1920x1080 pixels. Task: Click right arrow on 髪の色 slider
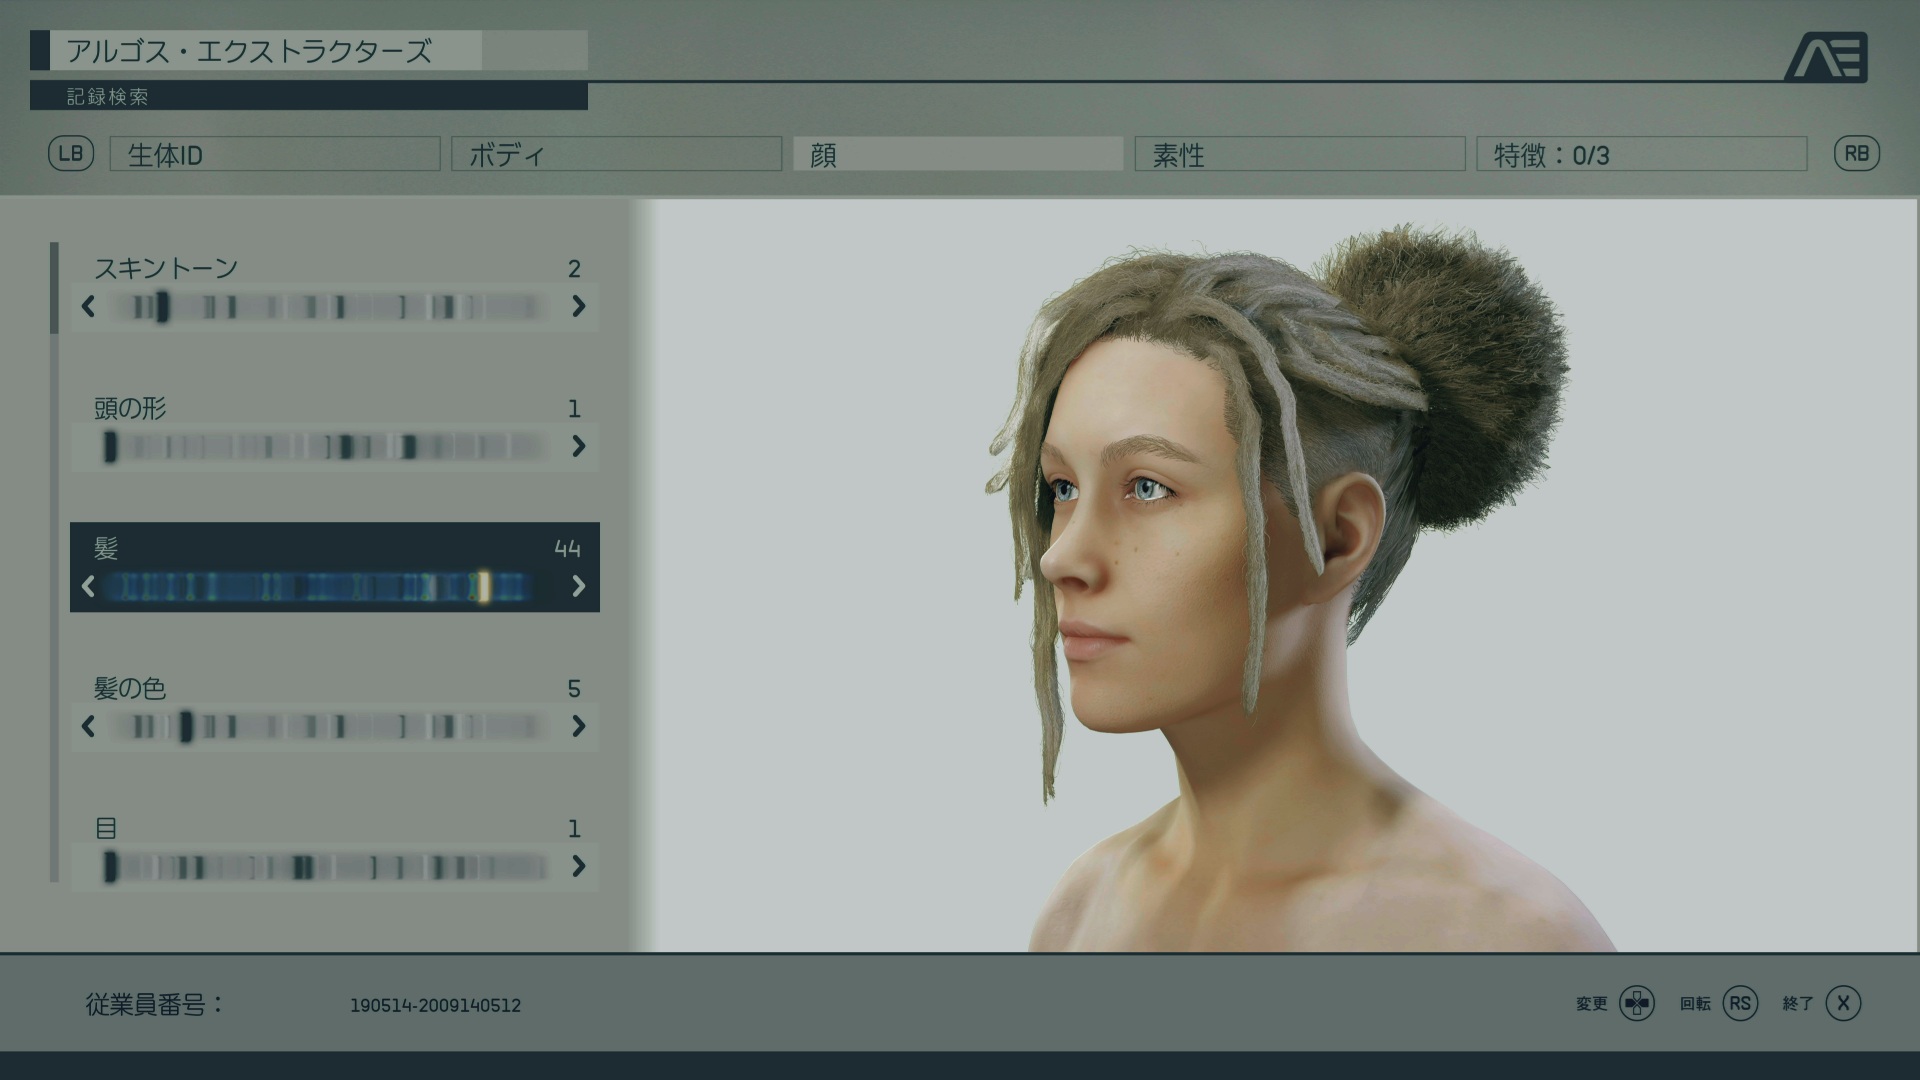pyautogui.click(x=578, y=726)
